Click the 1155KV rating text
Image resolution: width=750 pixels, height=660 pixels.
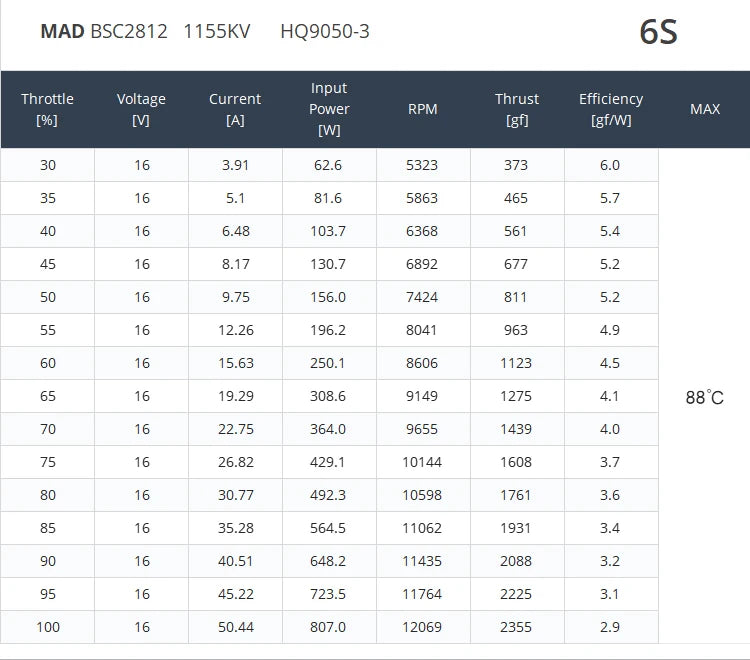pos(217,31)
